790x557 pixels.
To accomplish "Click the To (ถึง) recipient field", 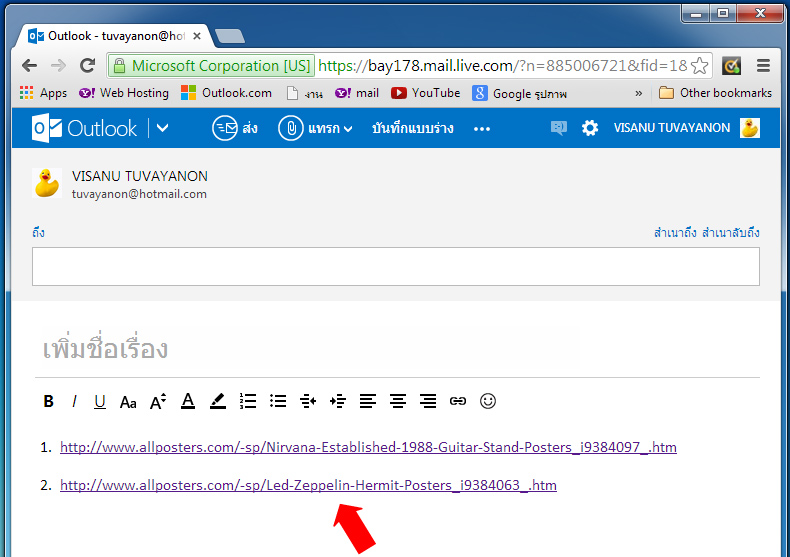I will pos(395,267).
